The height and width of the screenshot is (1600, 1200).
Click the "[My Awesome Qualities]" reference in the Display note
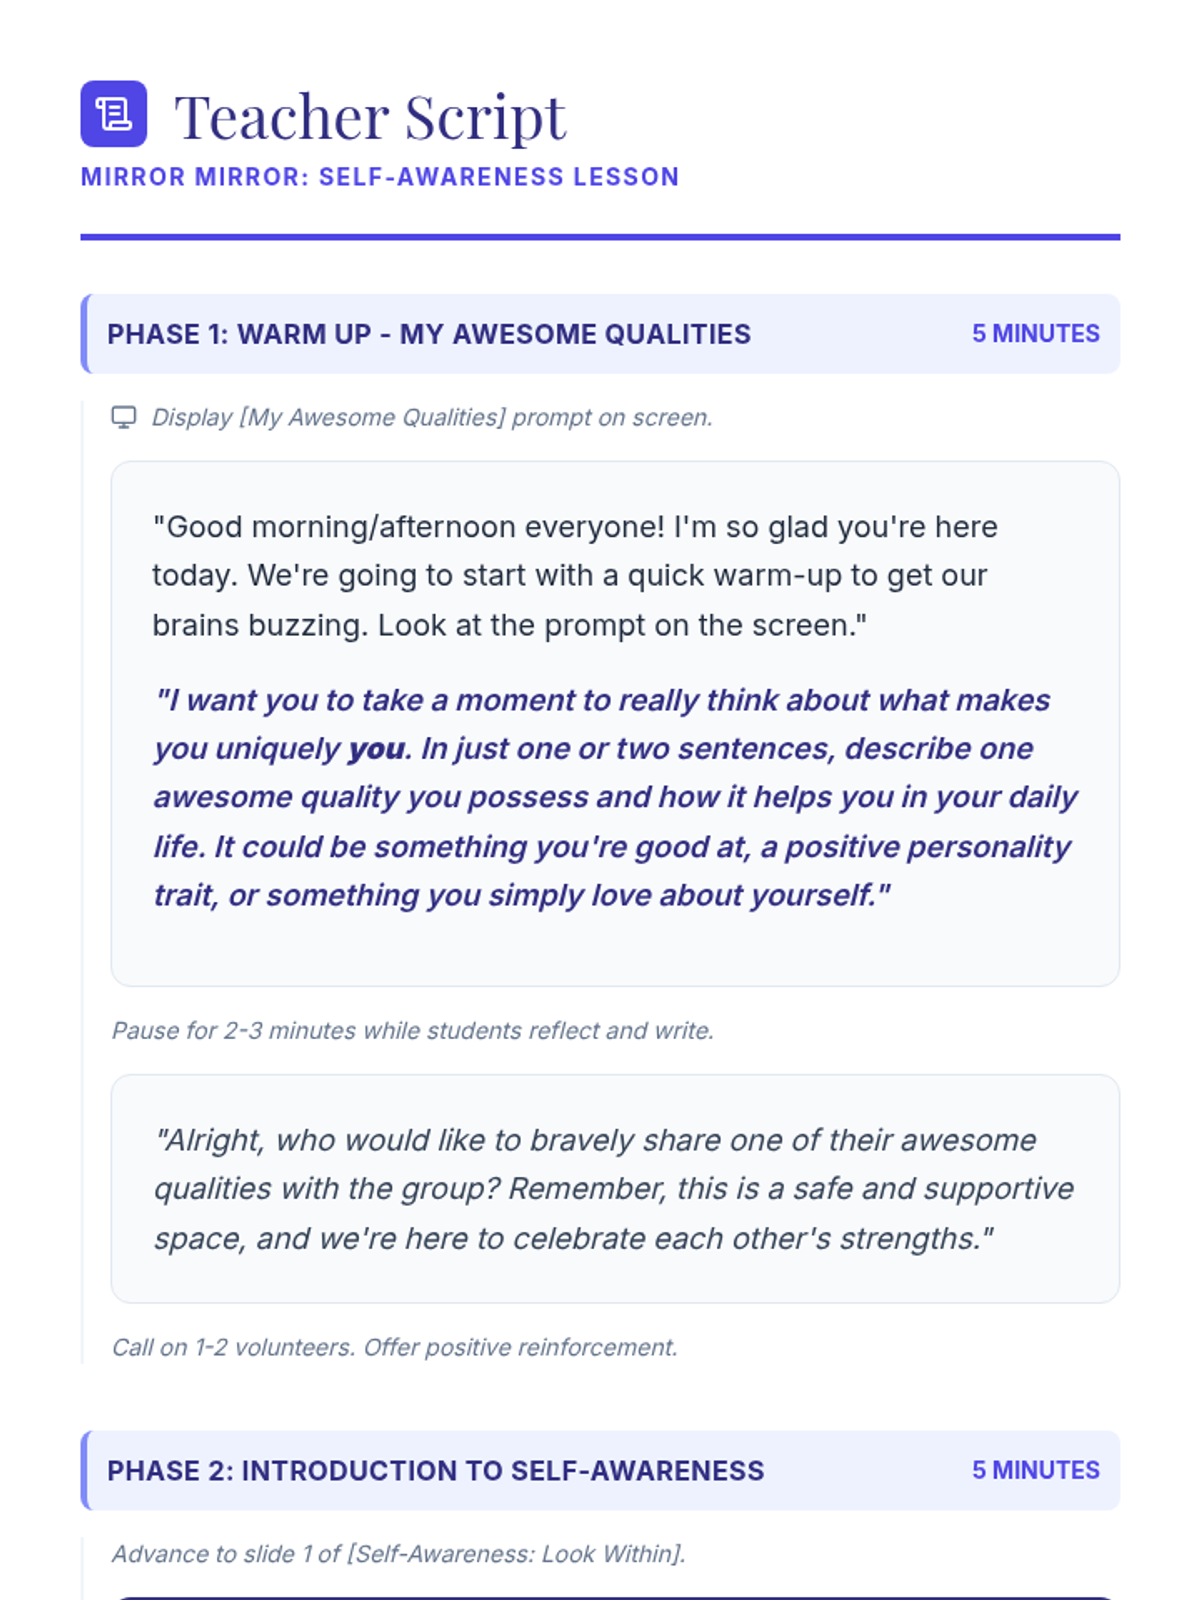(372, 417)
